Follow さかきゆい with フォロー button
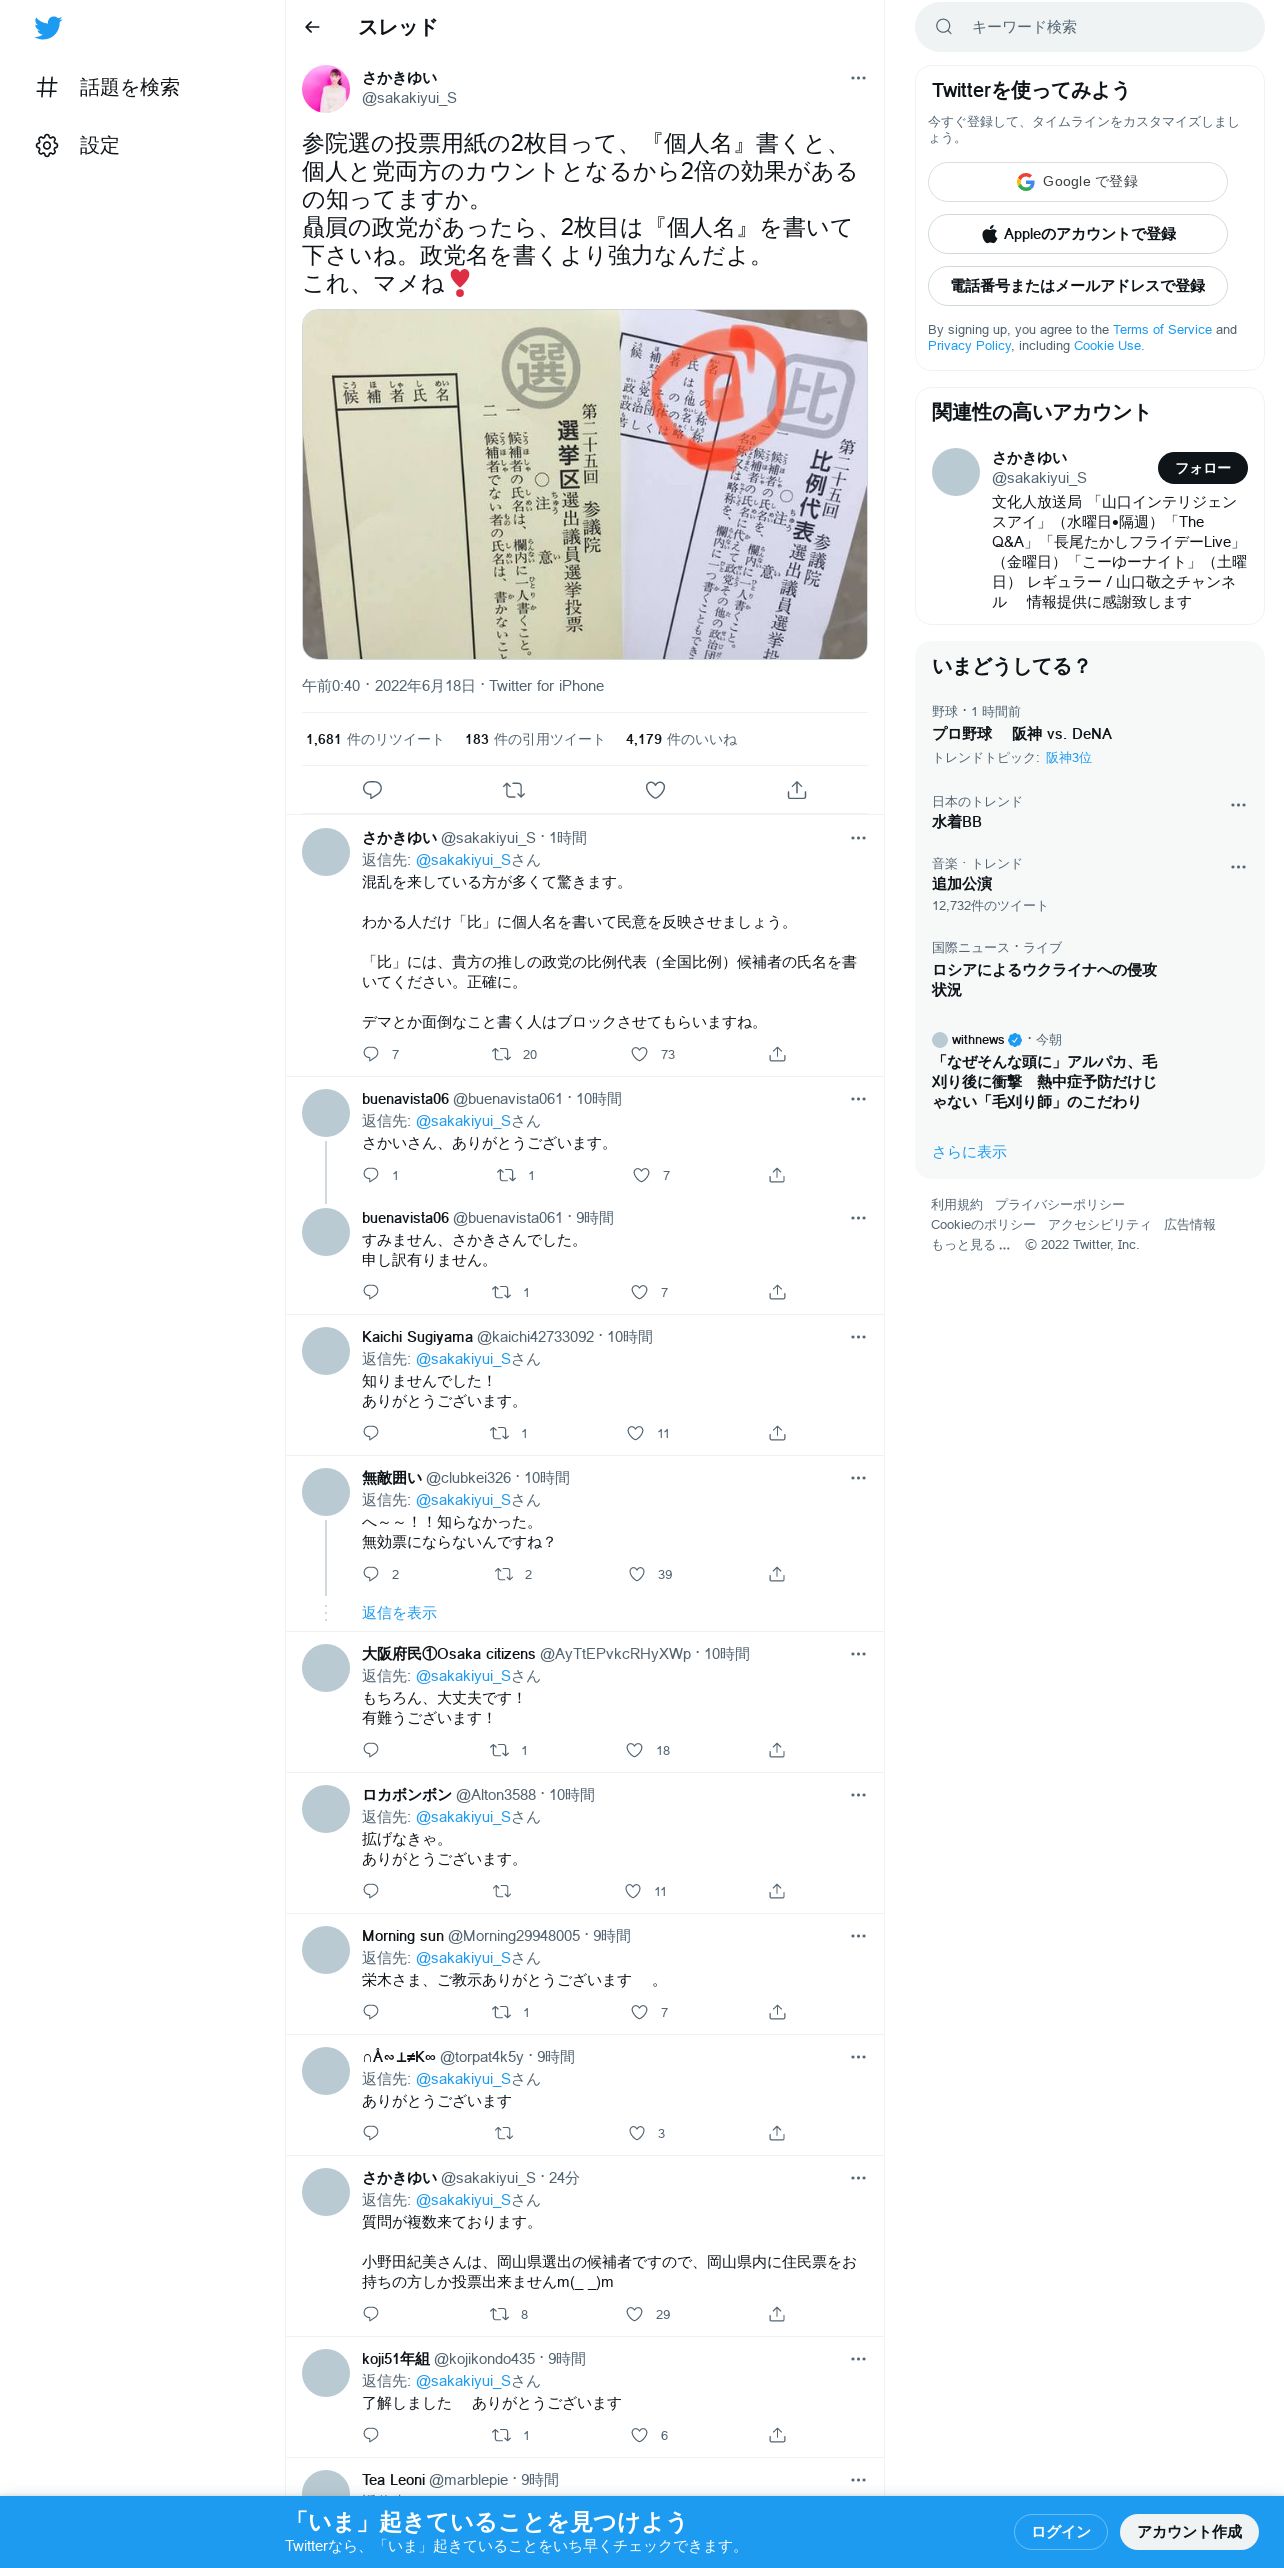The width and height of the screenshot is (1284, 2568). pos(1202,468)
